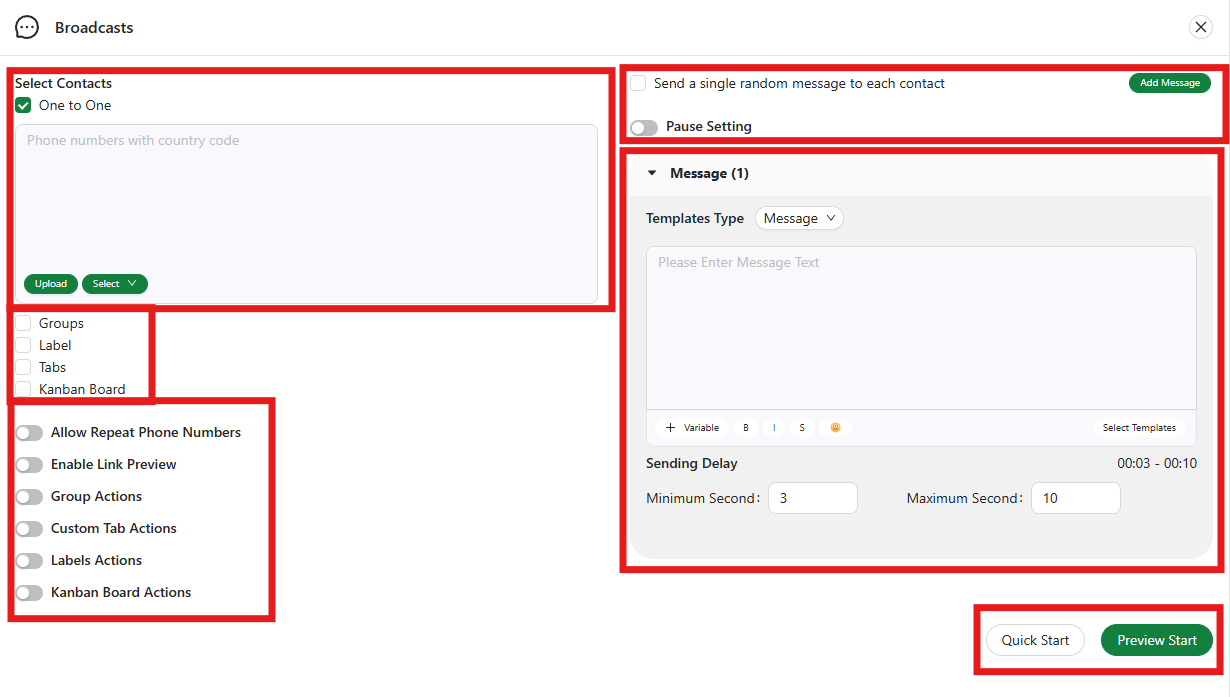Click the Minimum Second input field

[x=812, y=498]
